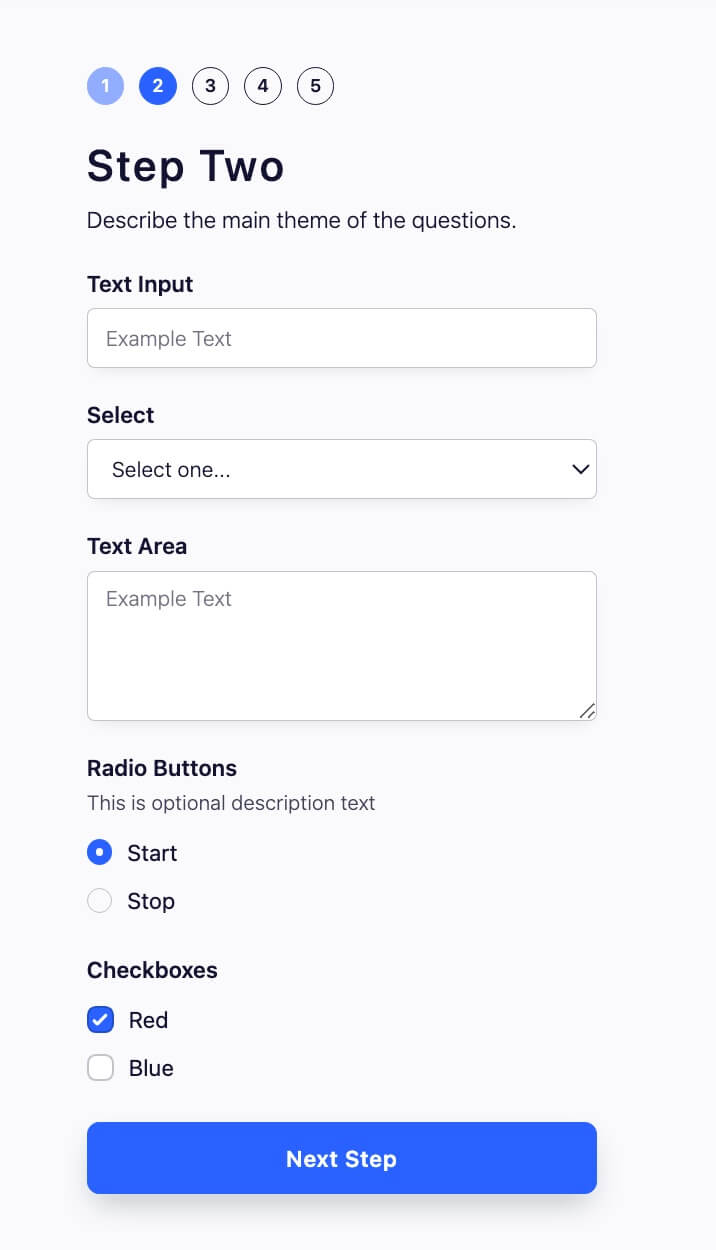Jump to step 3 in the progress bar

coord(210,86)
